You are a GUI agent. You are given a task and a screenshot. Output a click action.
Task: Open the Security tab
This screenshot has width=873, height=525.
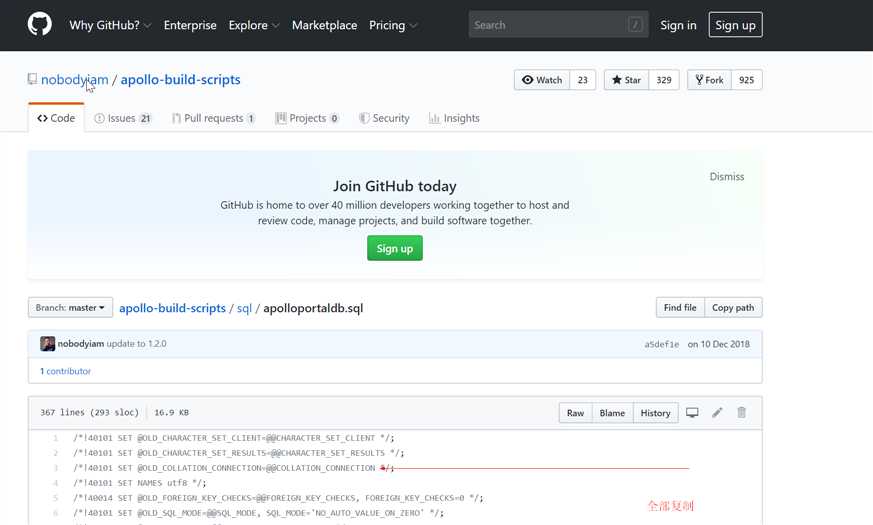pos(385,118)
